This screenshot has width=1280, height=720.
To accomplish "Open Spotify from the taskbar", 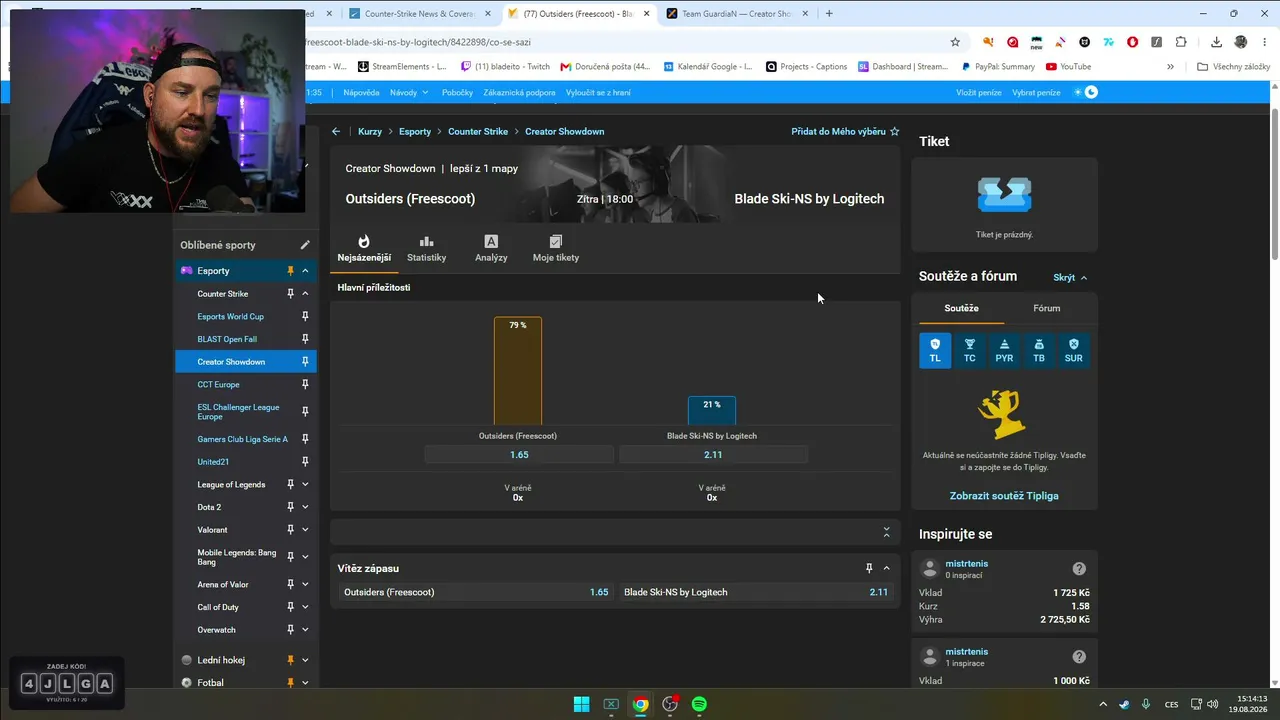I will [x=700, y=704].
